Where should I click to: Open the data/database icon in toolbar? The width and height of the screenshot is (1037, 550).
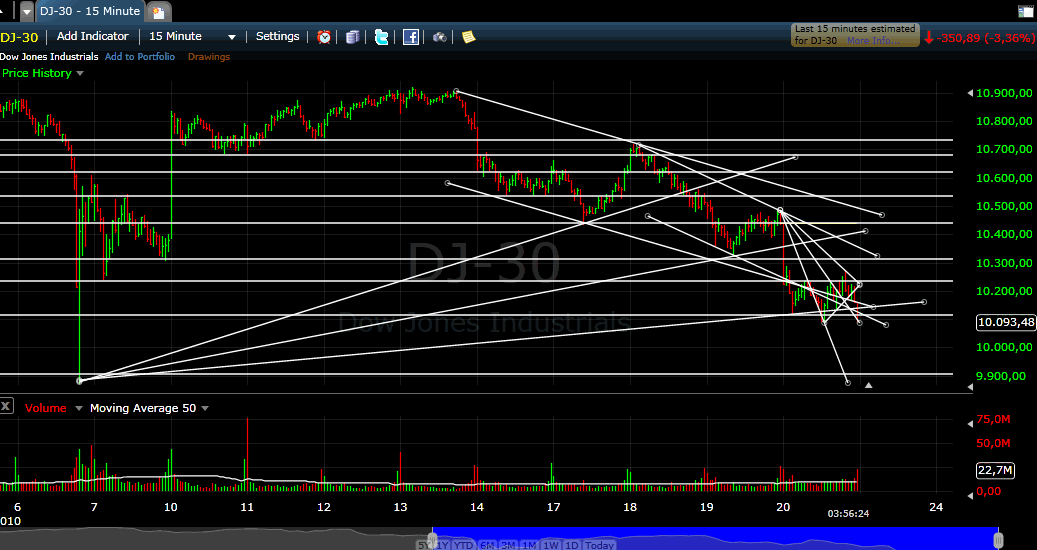click(x=353, y=37)
